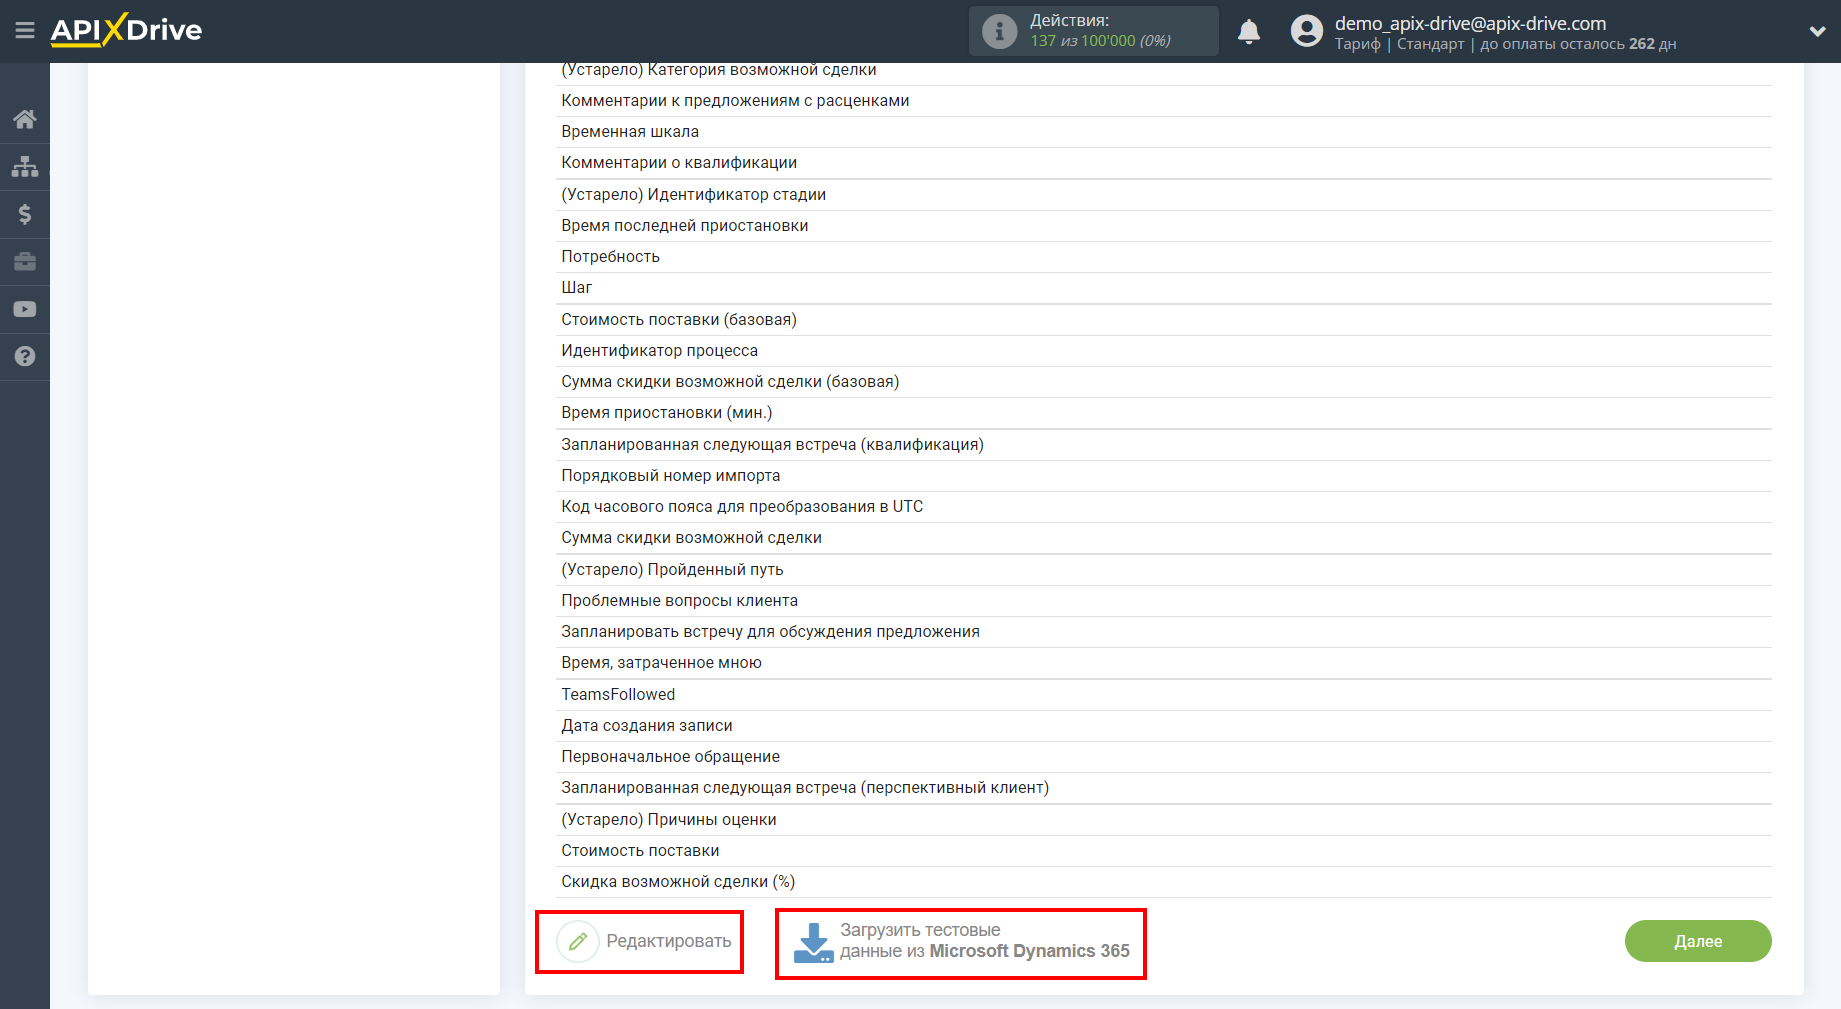This screenshot has height=1009, width=1841.
Task: Open the YouTube video icon in sidebar
Action: click(x=25, y=309)
